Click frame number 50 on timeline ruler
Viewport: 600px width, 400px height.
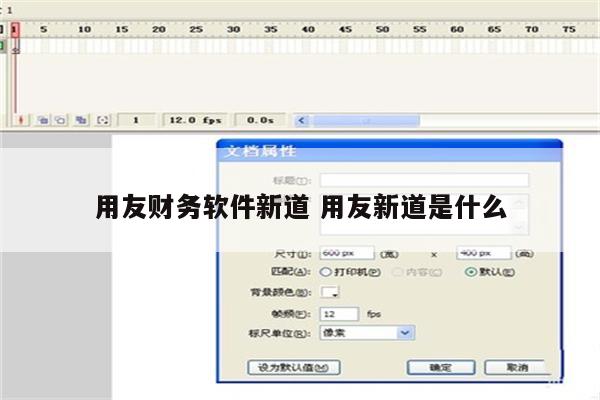(382, 29)
